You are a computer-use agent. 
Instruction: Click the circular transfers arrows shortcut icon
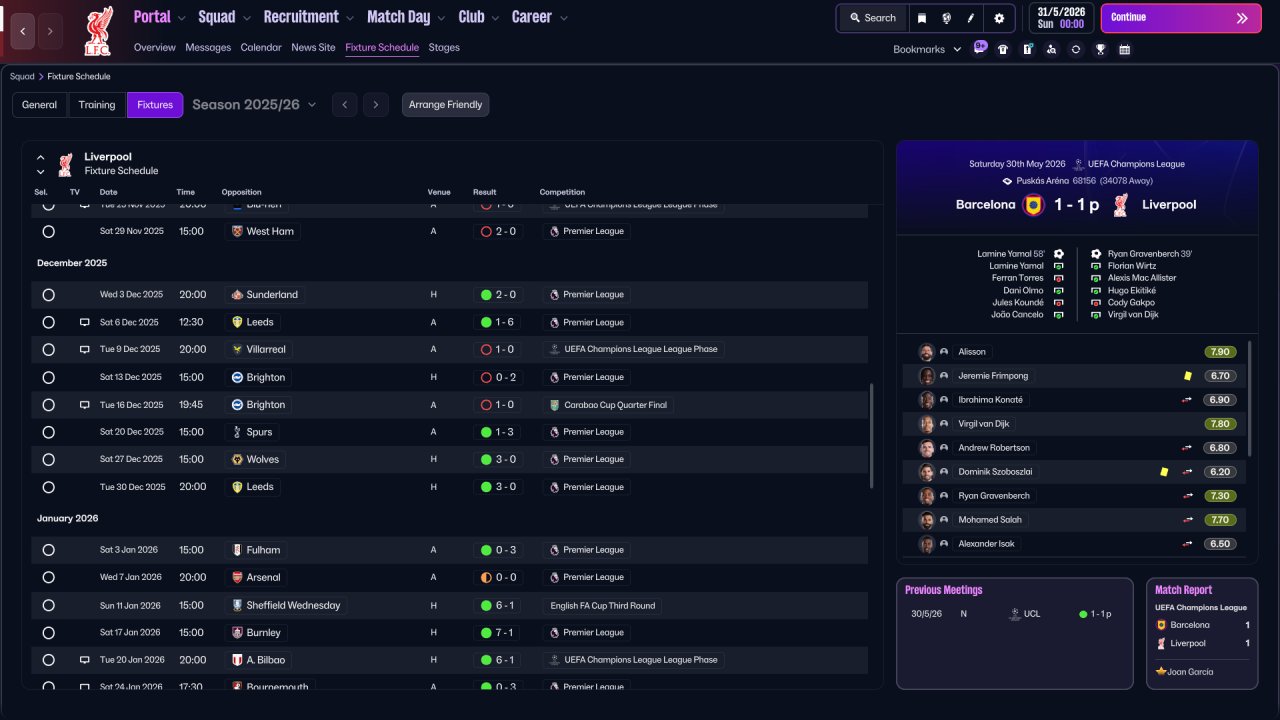1075,49
